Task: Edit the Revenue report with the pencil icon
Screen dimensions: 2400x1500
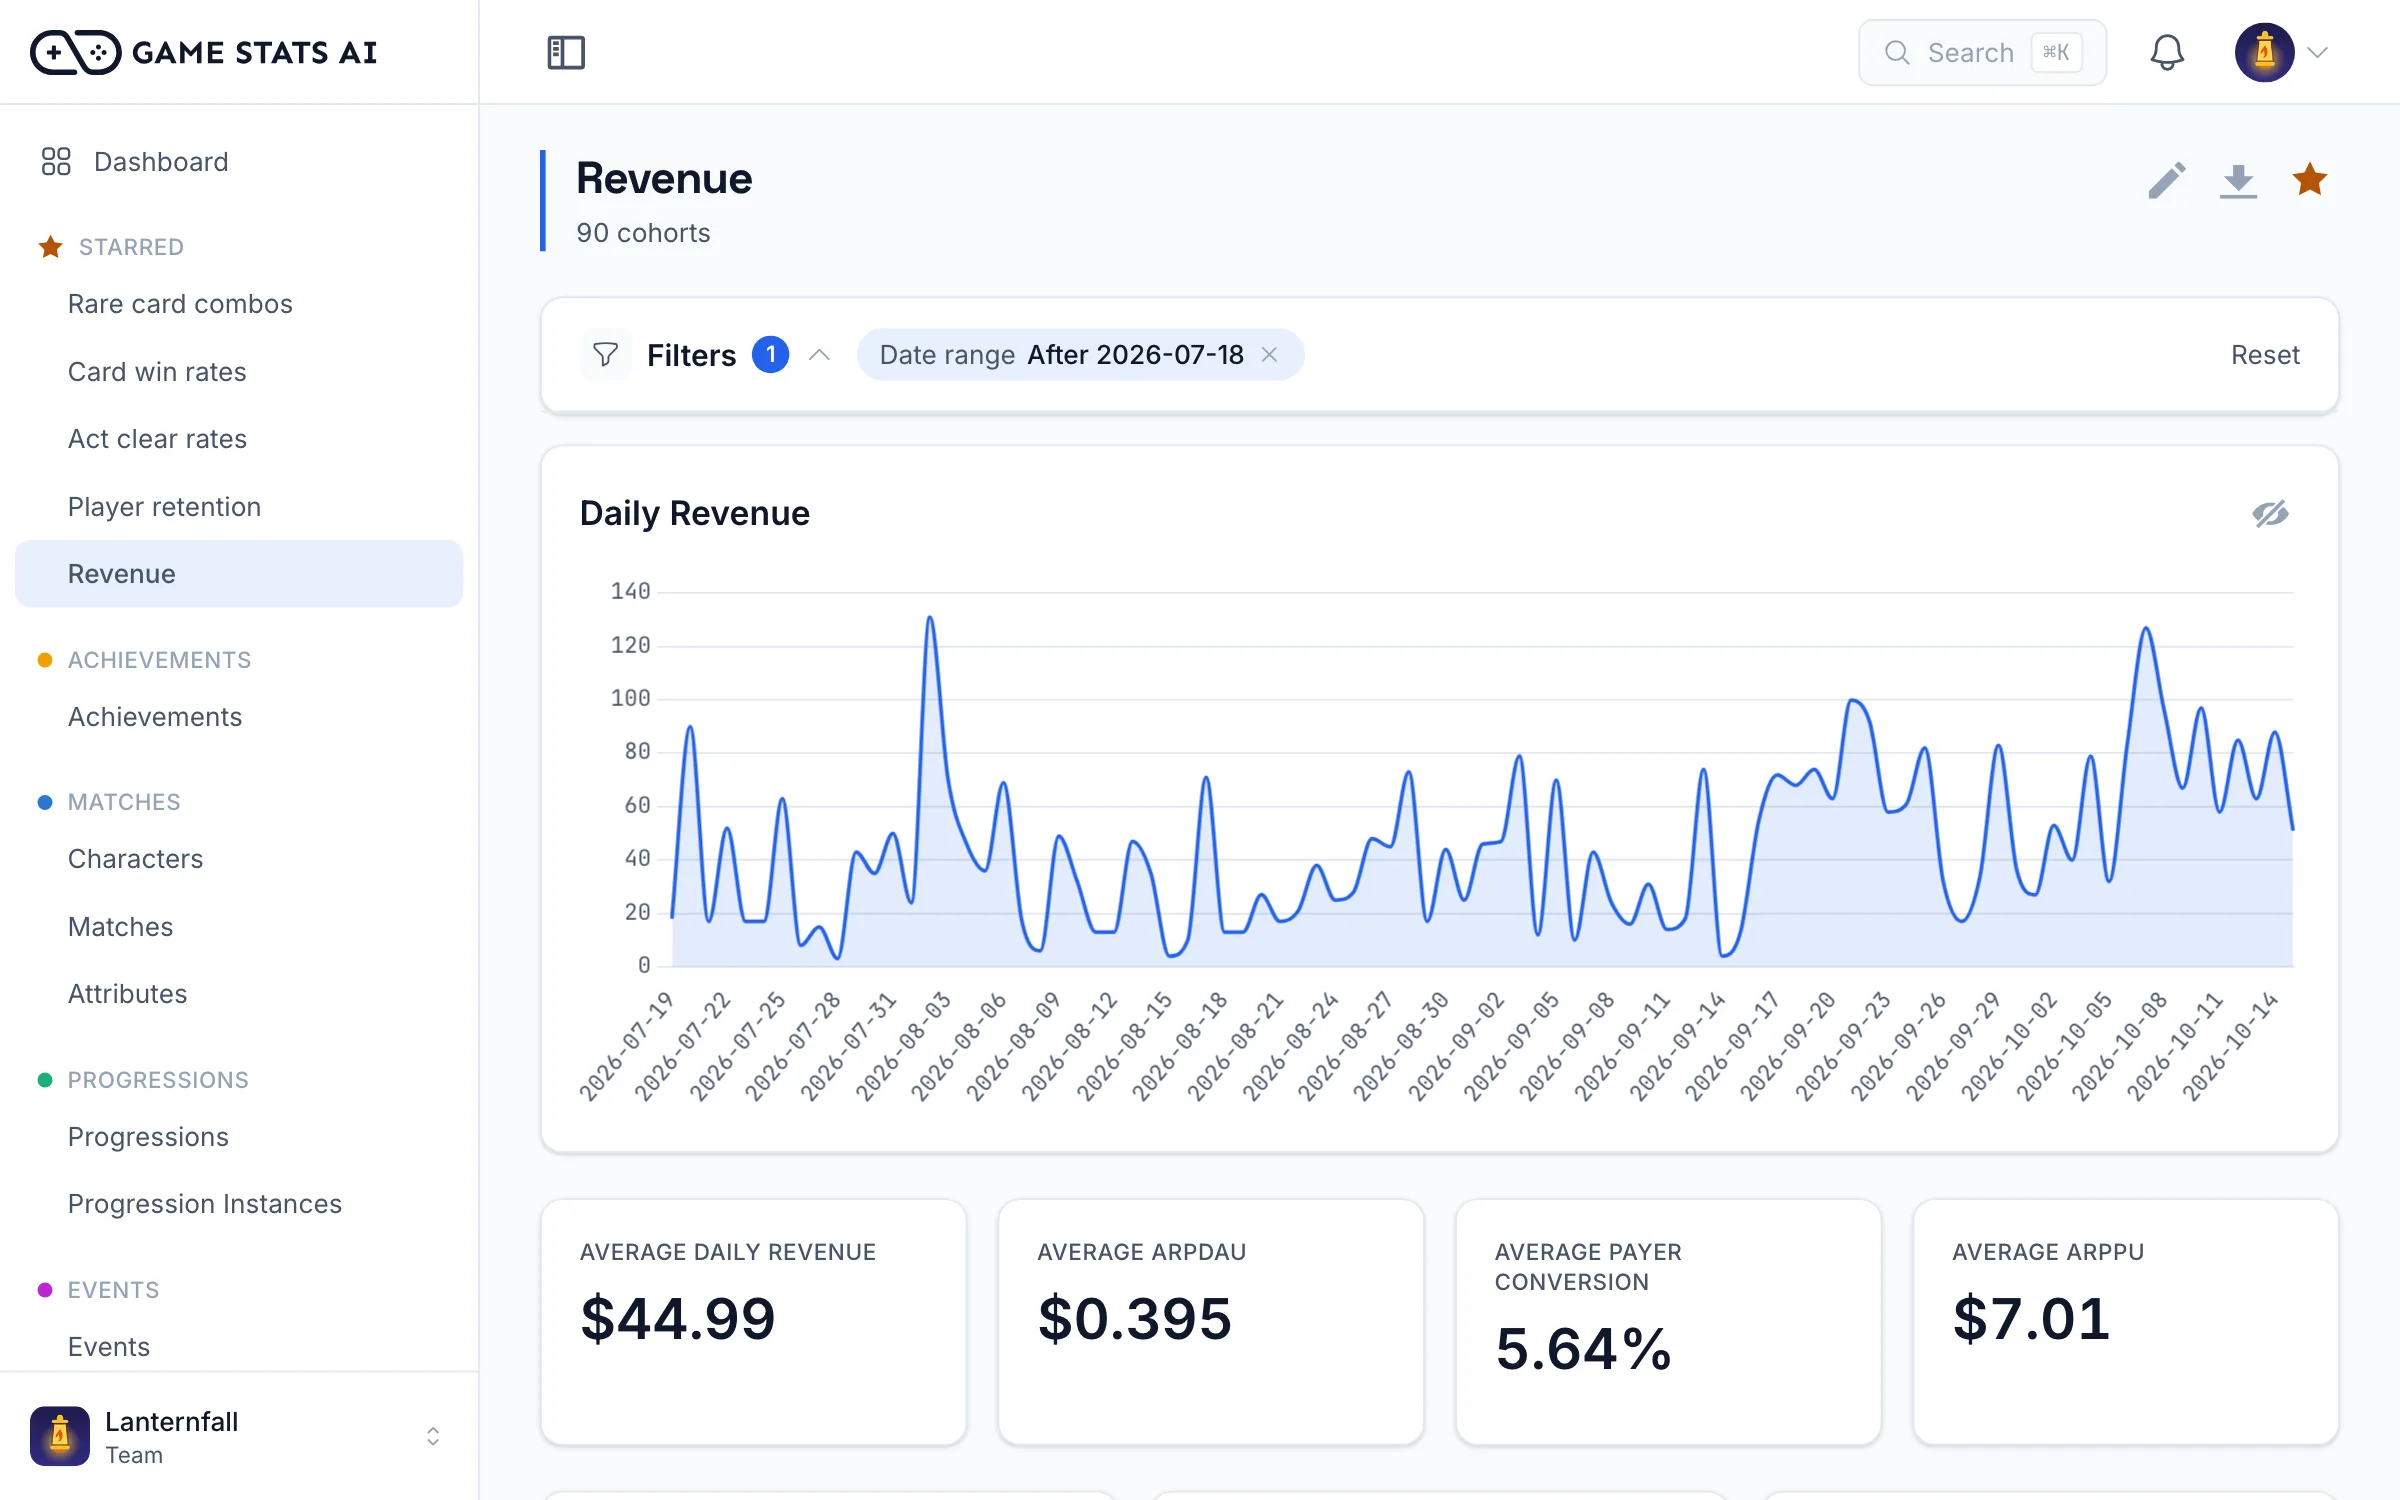Action: tap(2167, 181)
